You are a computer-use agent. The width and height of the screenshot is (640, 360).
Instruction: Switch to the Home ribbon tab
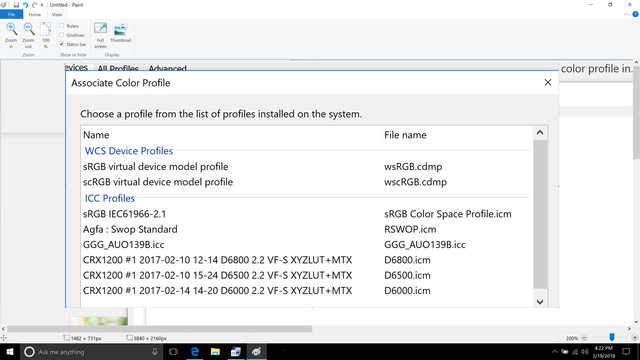pyautogui.click(x=35, y=14)
